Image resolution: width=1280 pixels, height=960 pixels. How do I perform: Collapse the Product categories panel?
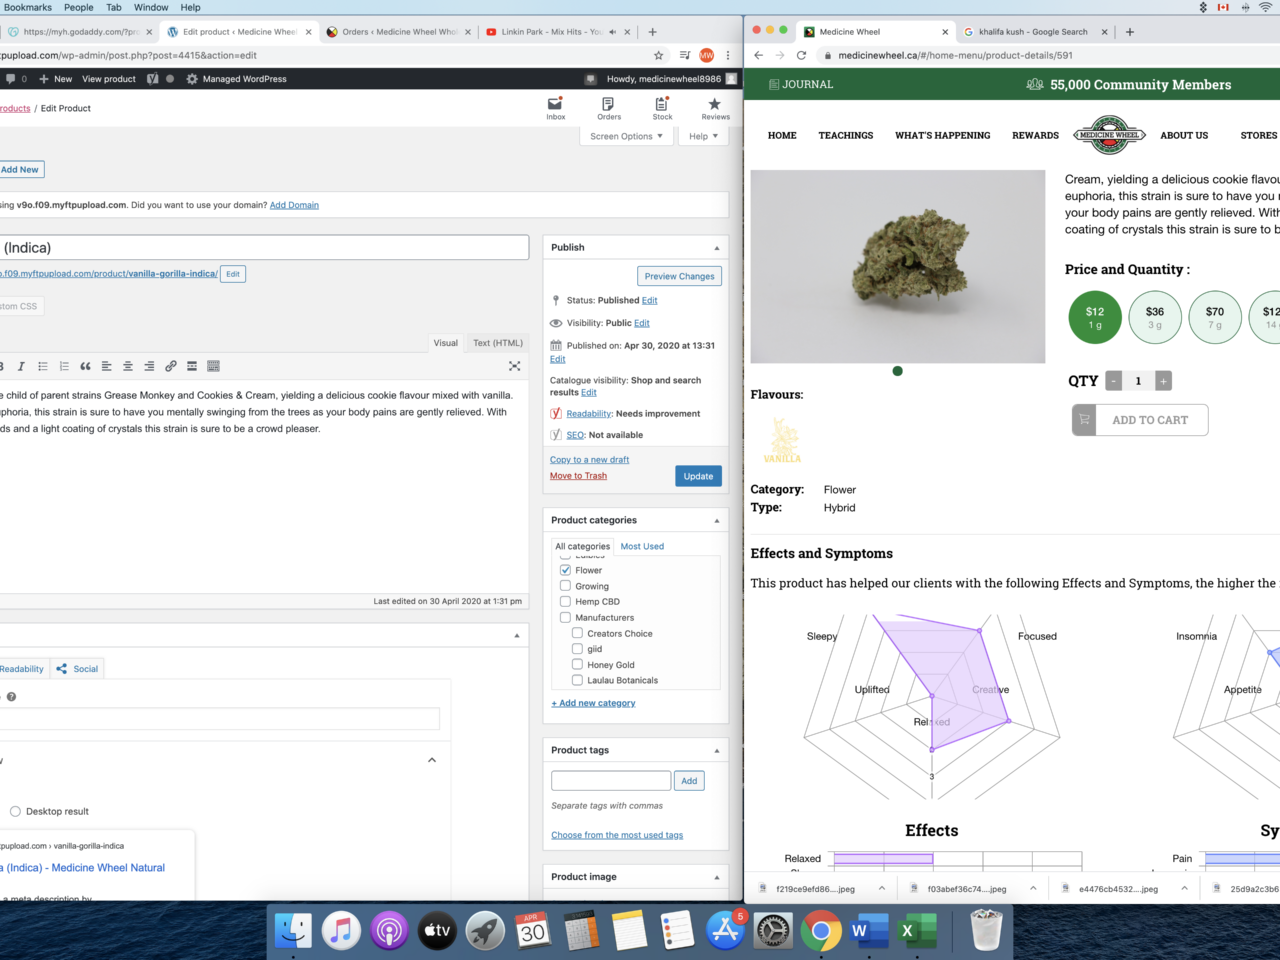[x=716, y=521]
